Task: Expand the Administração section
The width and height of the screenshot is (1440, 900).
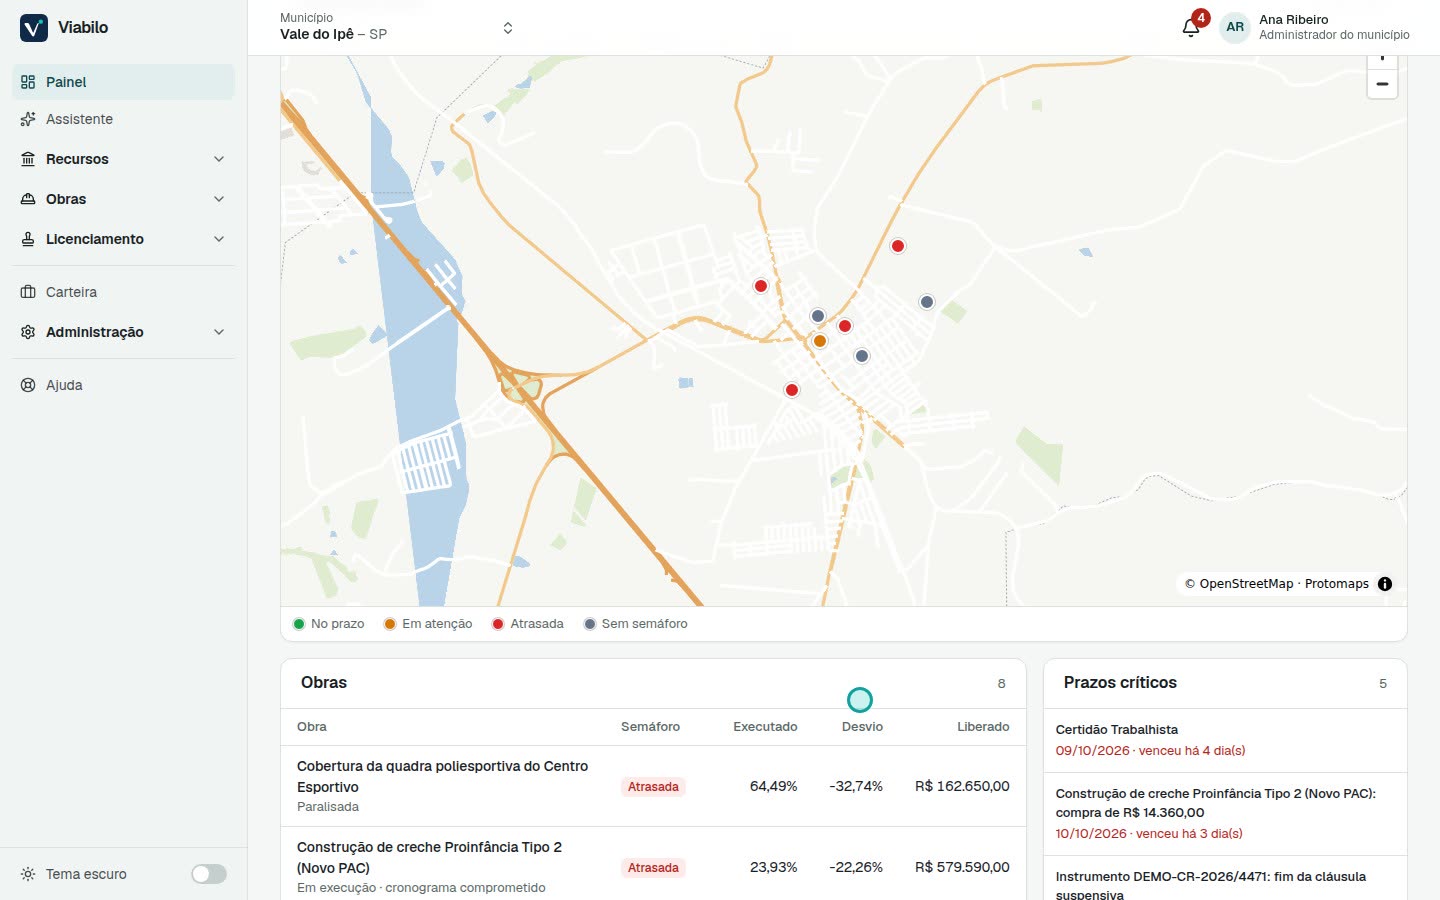Action: (x=123, y=332)
